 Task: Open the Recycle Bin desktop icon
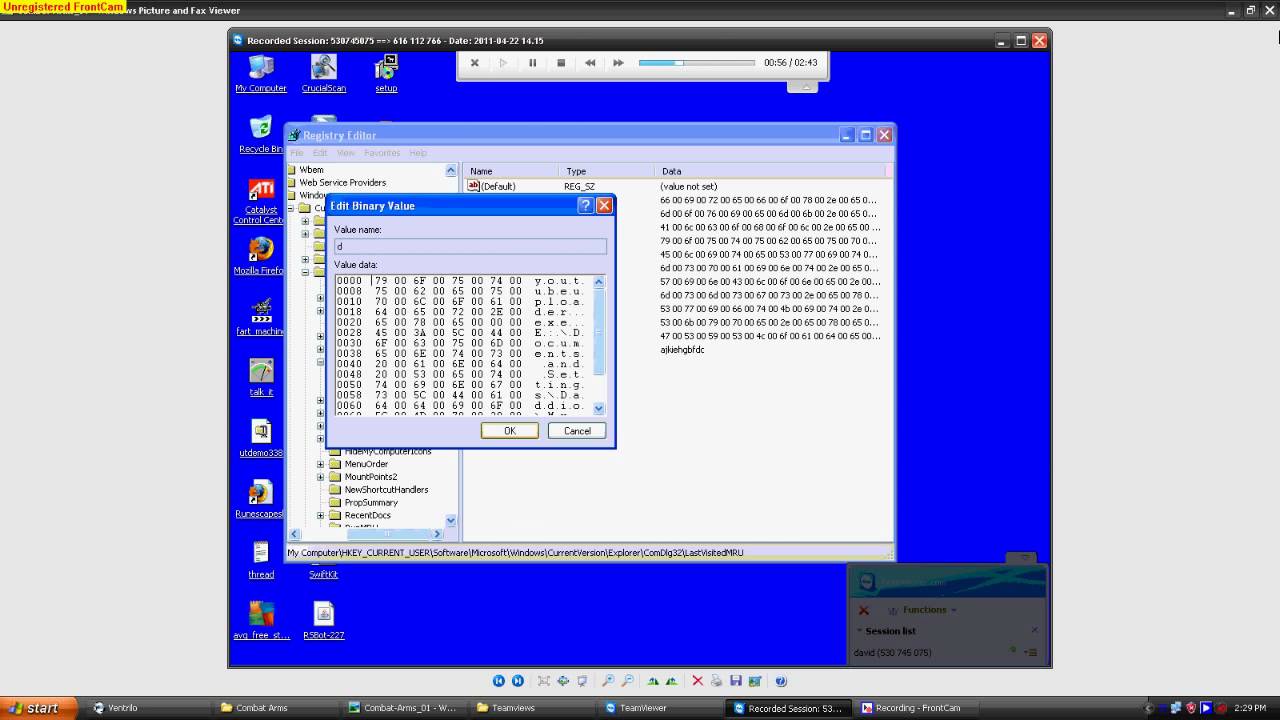[260, 135]
